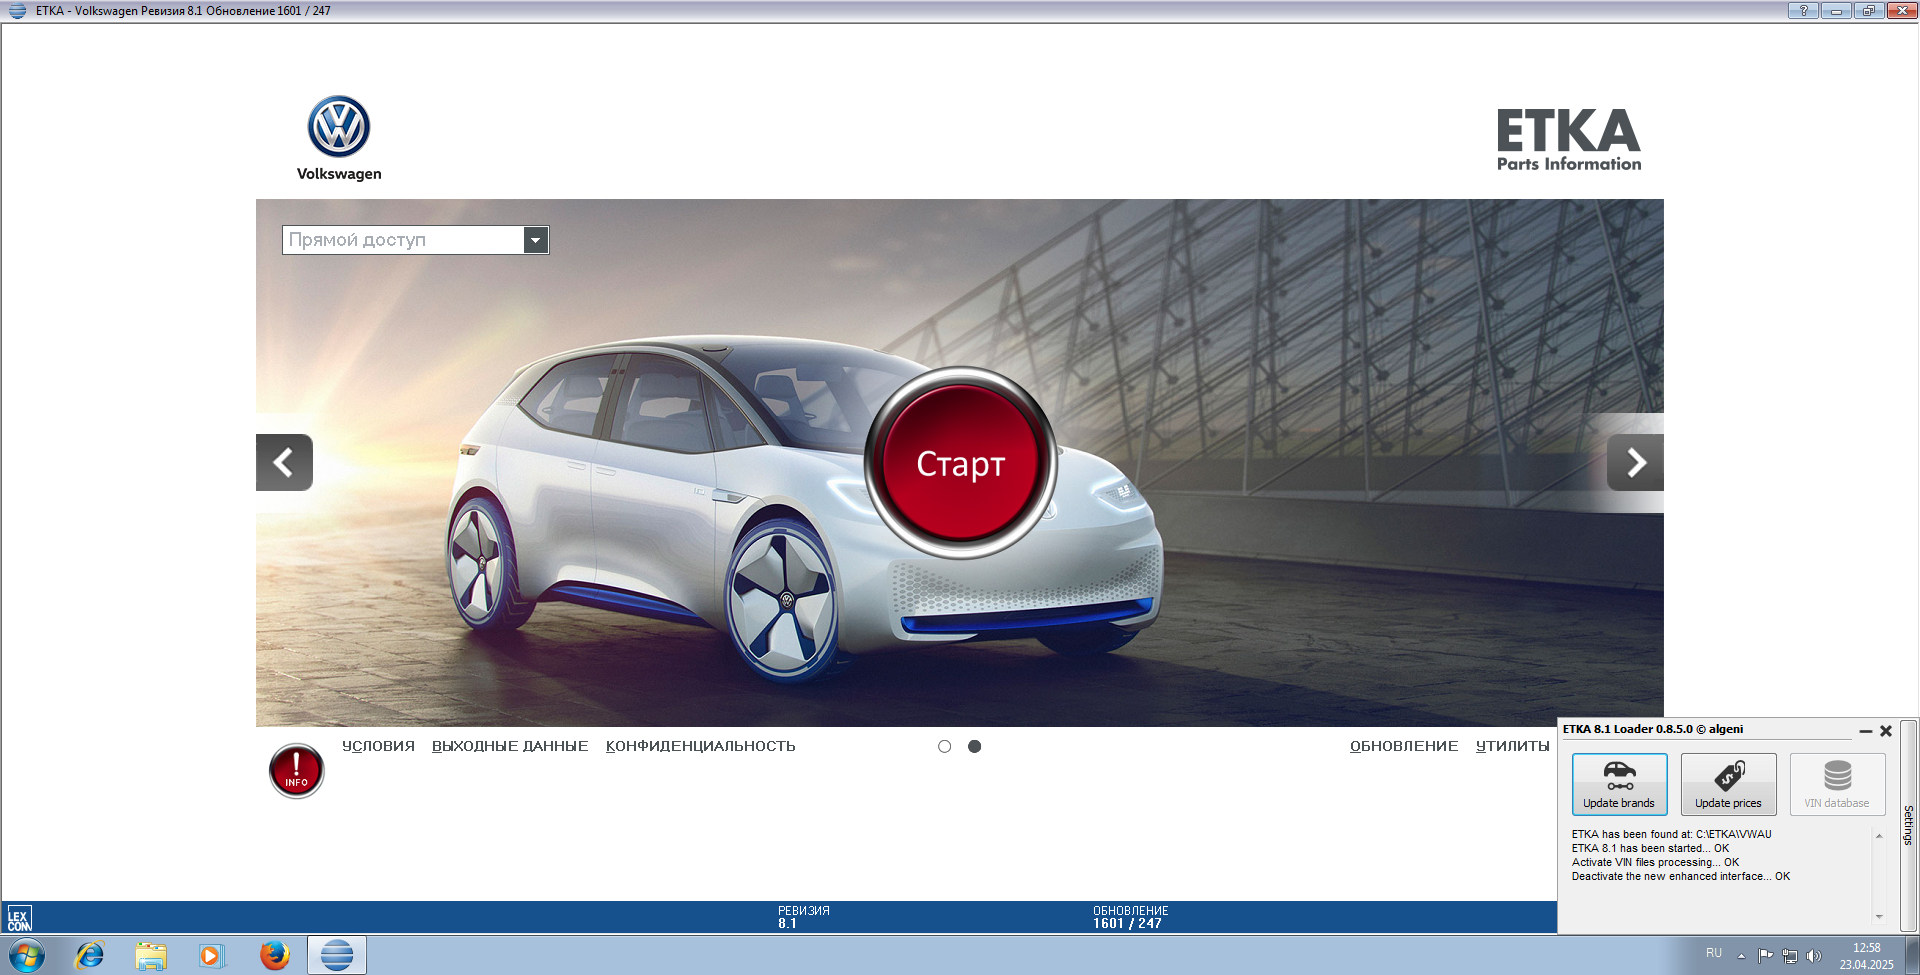Click the network tray icon

point(1790,956)
